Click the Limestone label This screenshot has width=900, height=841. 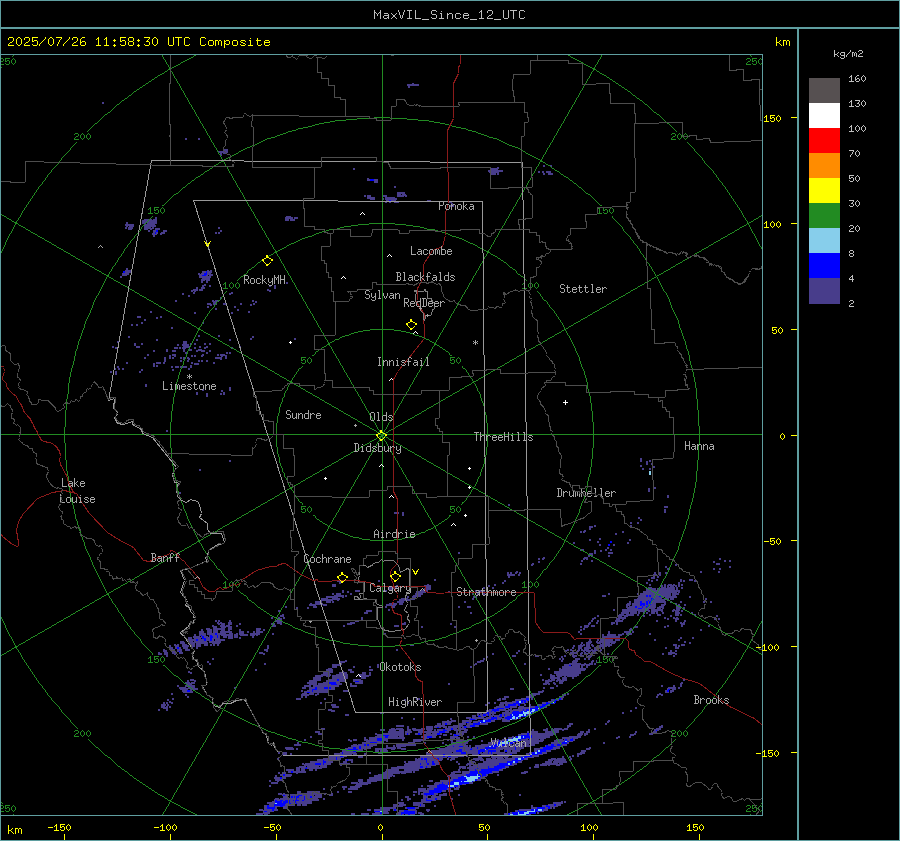[189, 386]
